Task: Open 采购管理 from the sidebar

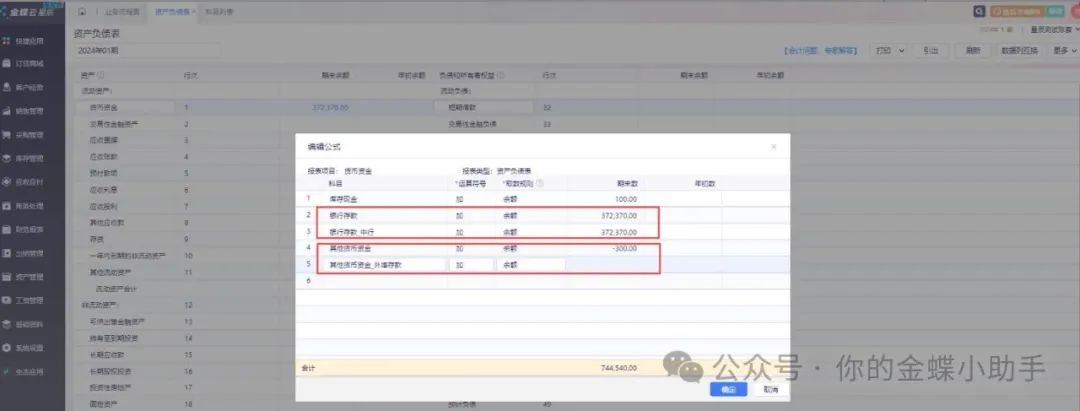Action: (x=7, y=134)
